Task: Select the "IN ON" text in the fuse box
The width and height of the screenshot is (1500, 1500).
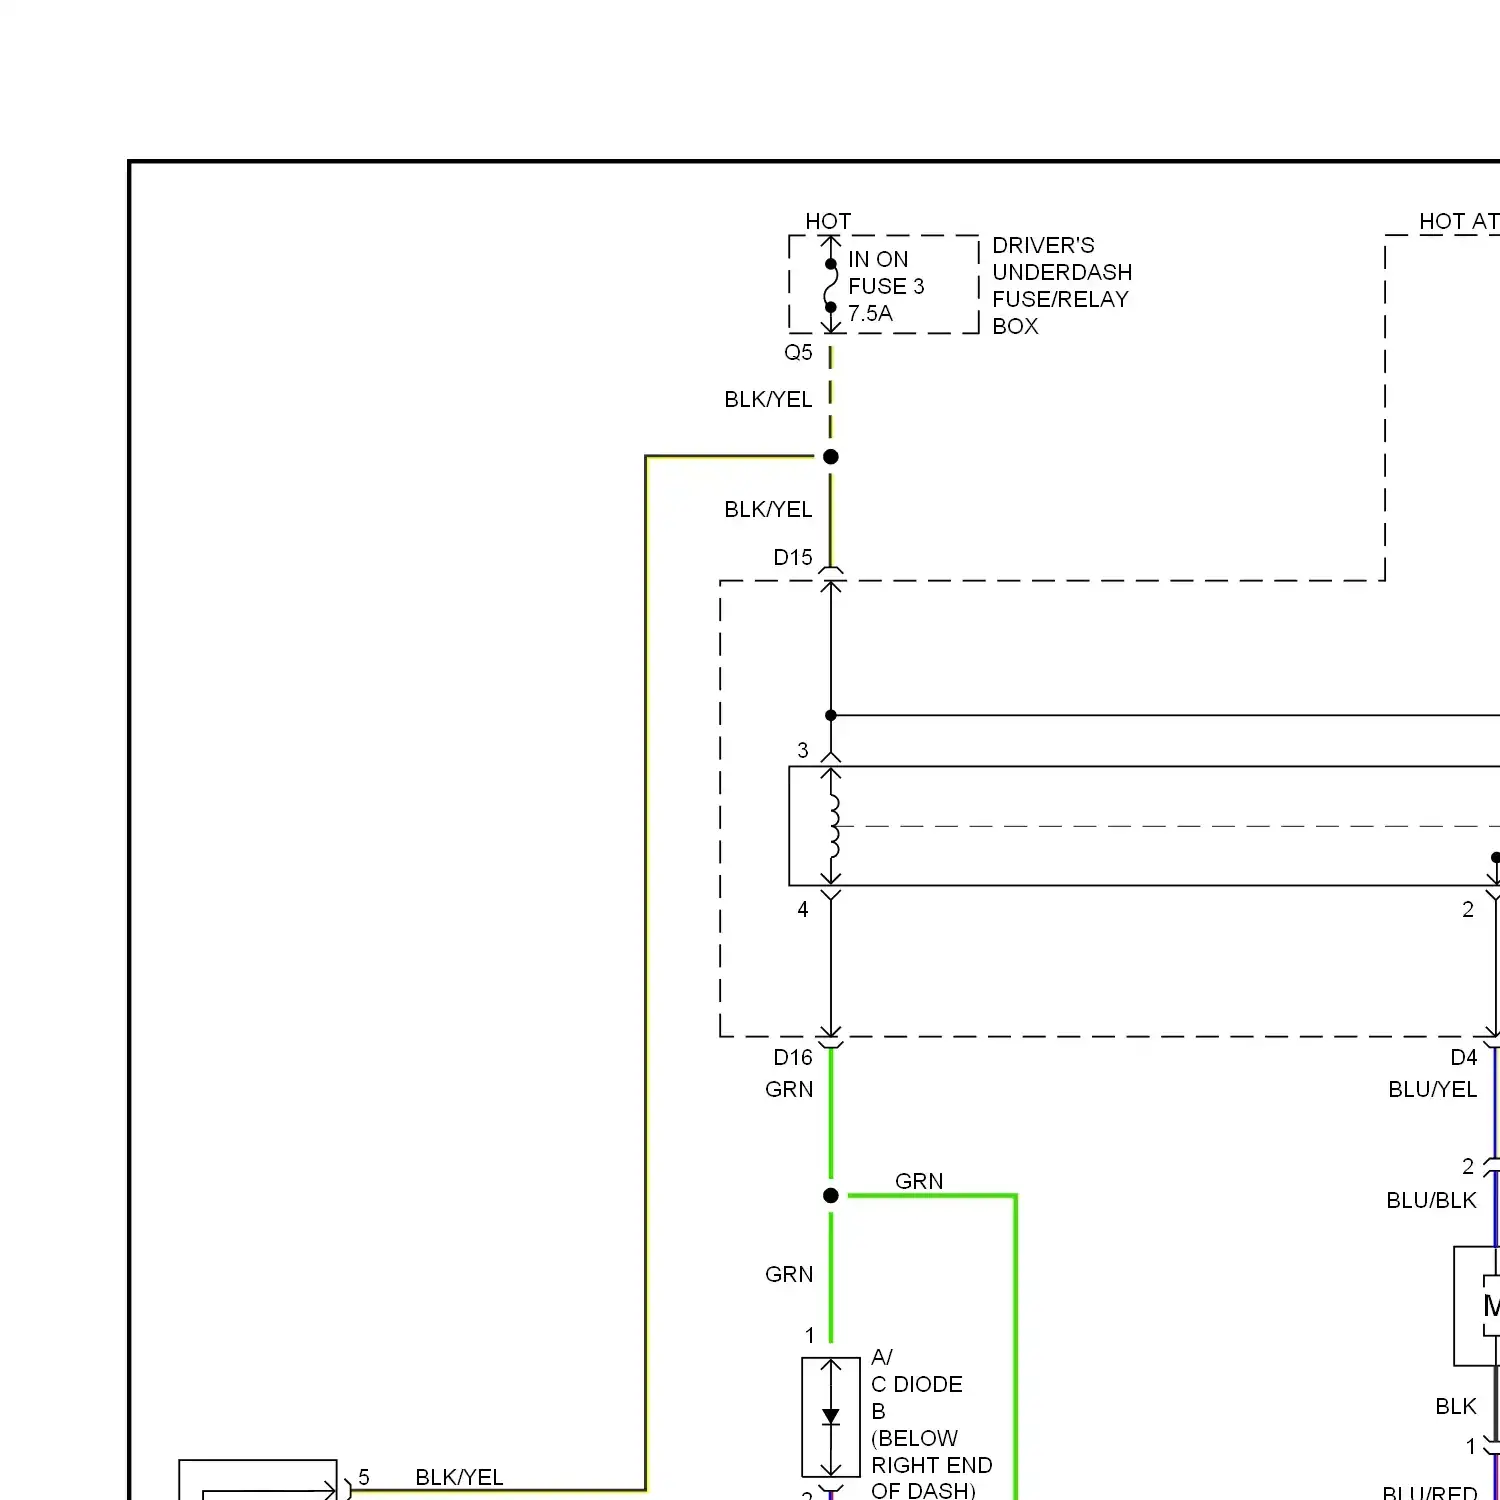Action: 878,259
